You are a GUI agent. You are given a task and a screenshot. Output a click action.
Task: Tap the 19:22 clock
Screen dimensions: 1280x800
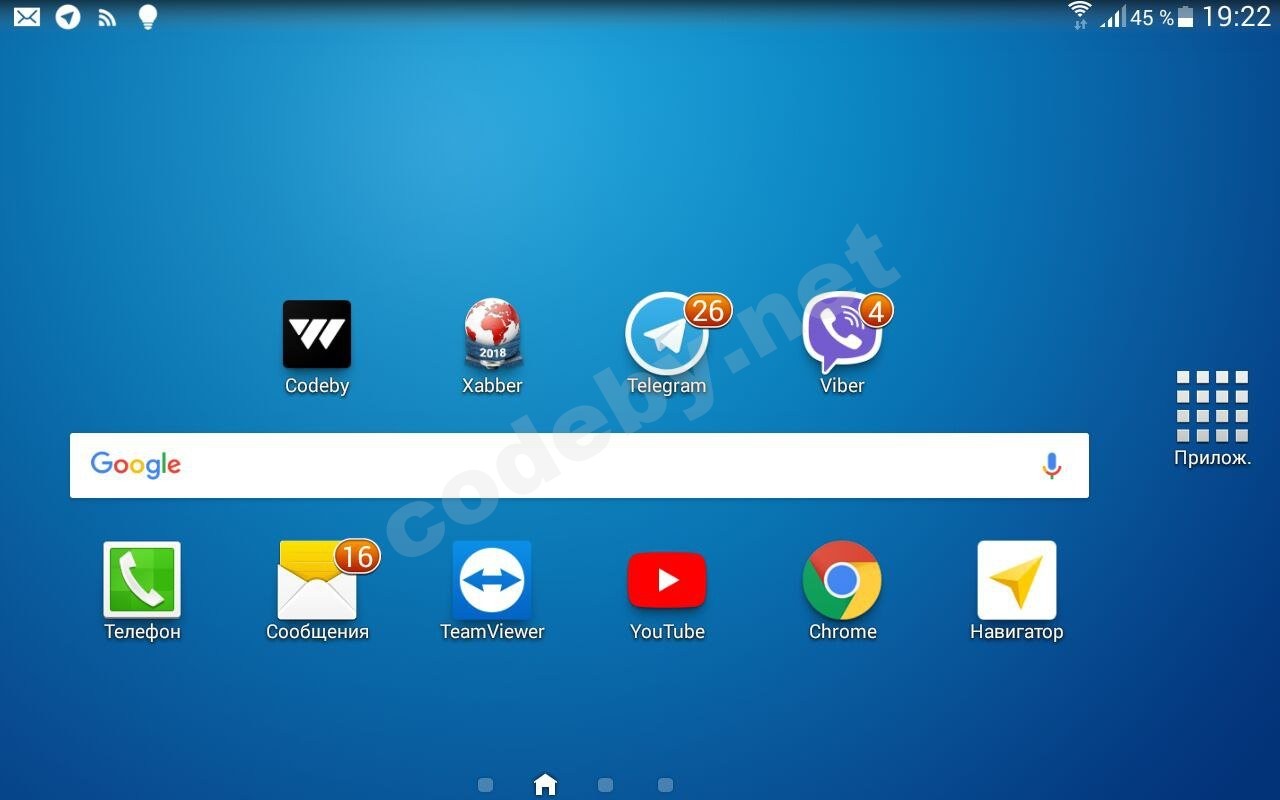coord(1236,17)
